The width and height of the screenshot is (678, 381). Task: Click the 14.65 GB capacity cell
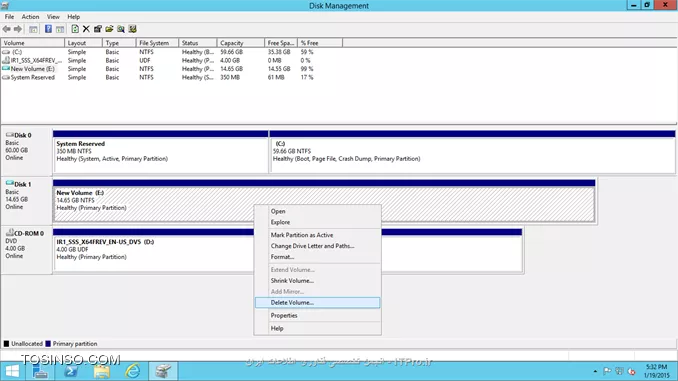(x=231, y=69)
